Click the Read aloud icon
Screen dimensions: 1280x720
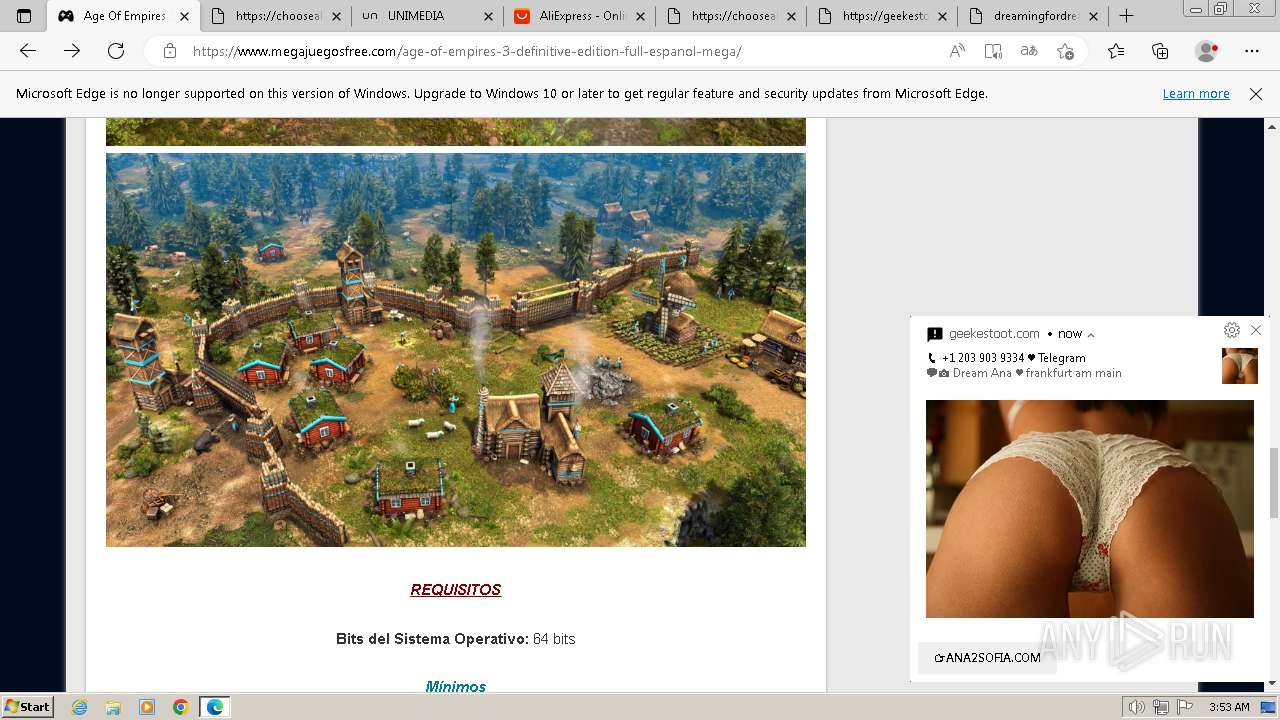957,51
